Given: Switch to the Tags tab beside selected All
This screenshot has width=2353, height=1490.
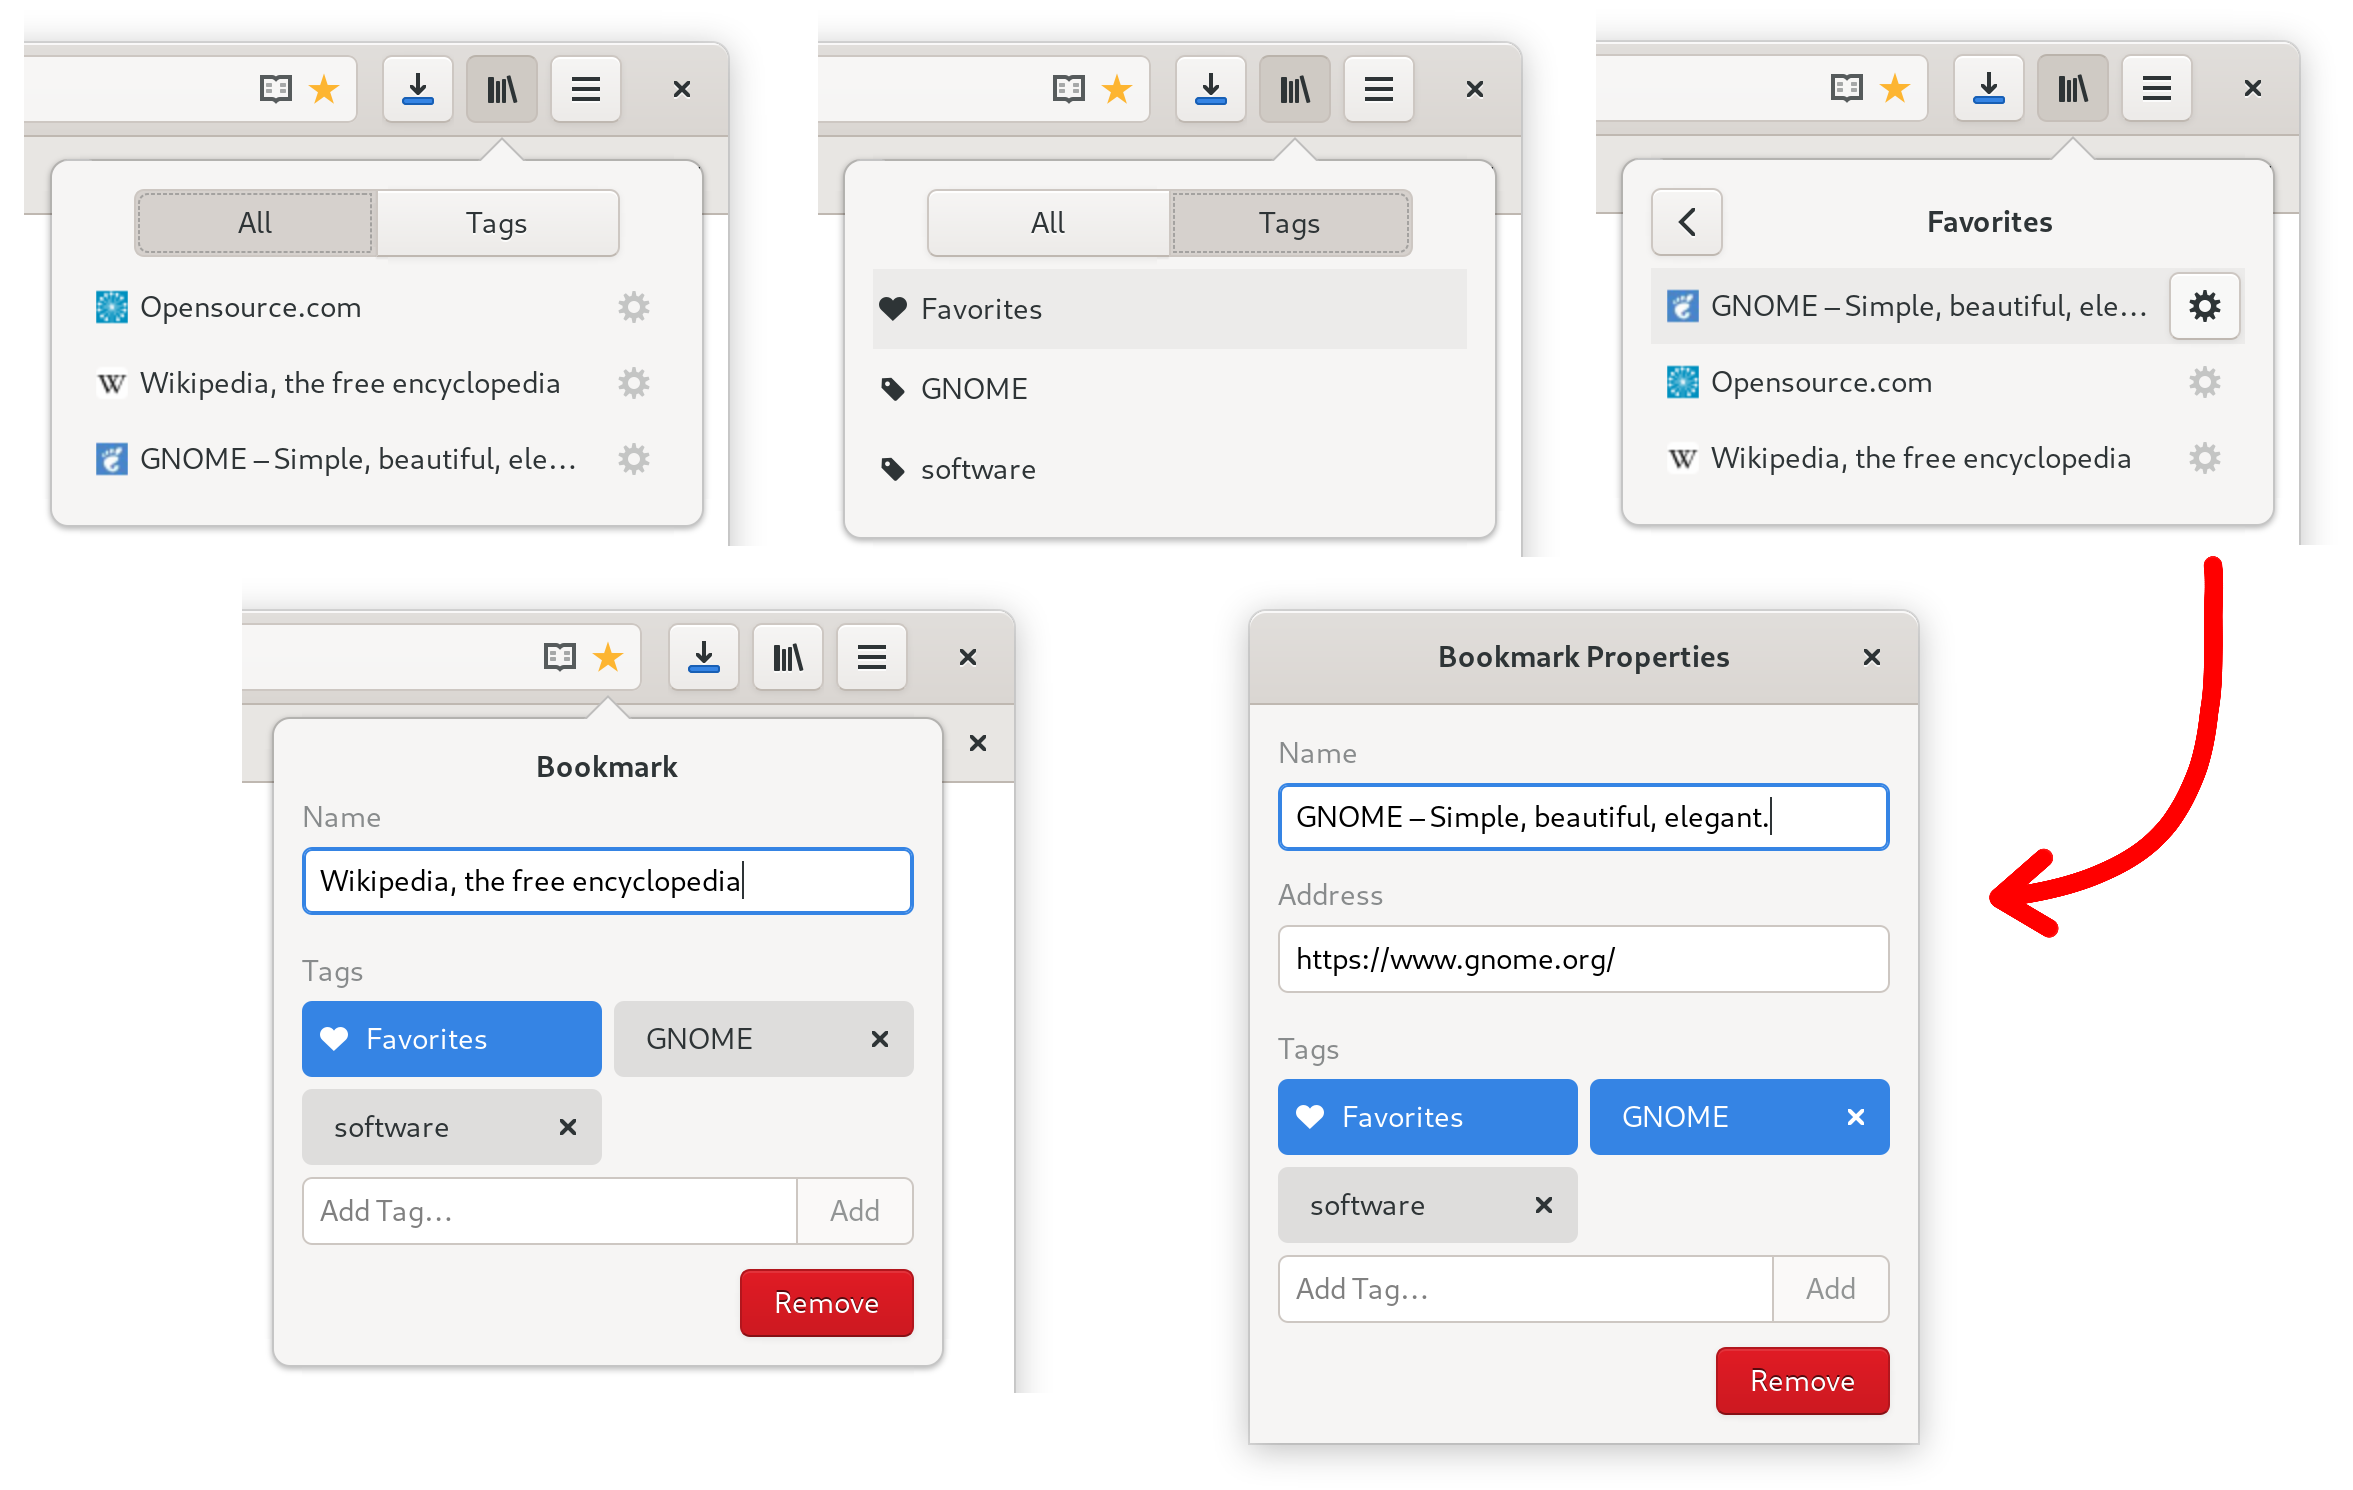Looking at the screenshot, I should coord(496,223).
